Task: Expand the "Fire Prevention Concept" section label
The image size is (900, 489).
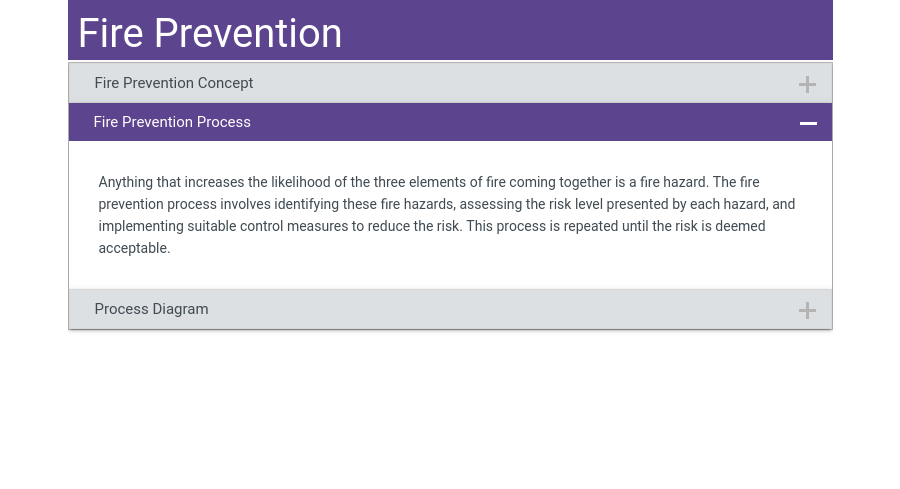Action: pyautogui.click(x=174, y=83)
